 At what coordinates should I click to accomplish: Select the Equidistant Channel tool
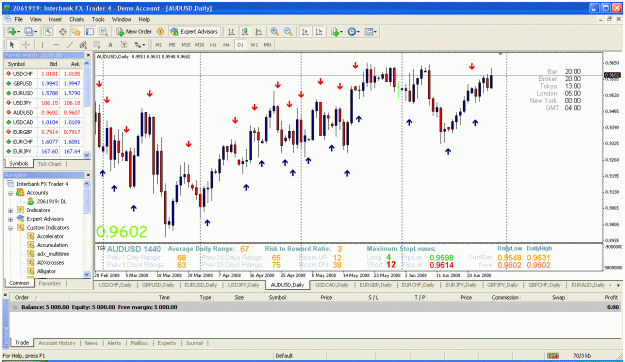click(83, 45)
